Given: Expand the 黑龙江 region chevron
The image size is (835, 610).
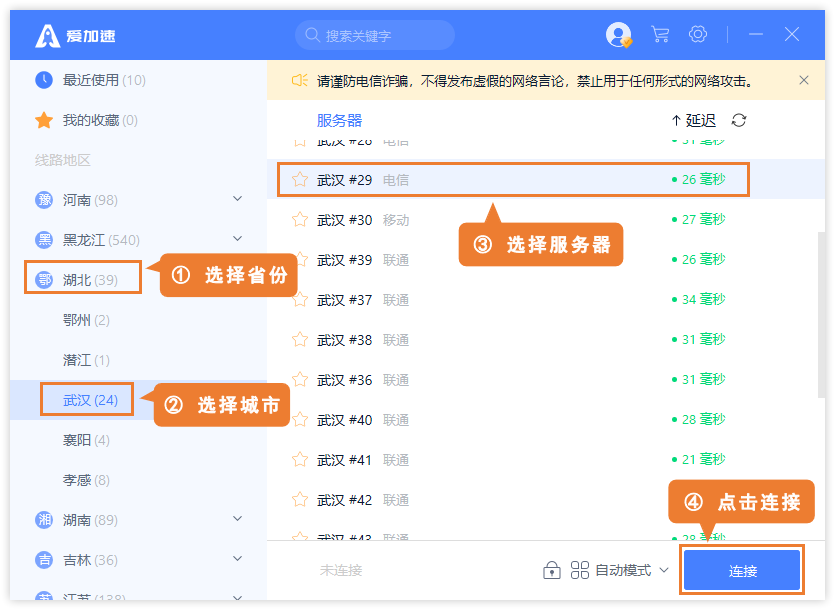Looking at the screenshot, I should (x=238, y=239).
